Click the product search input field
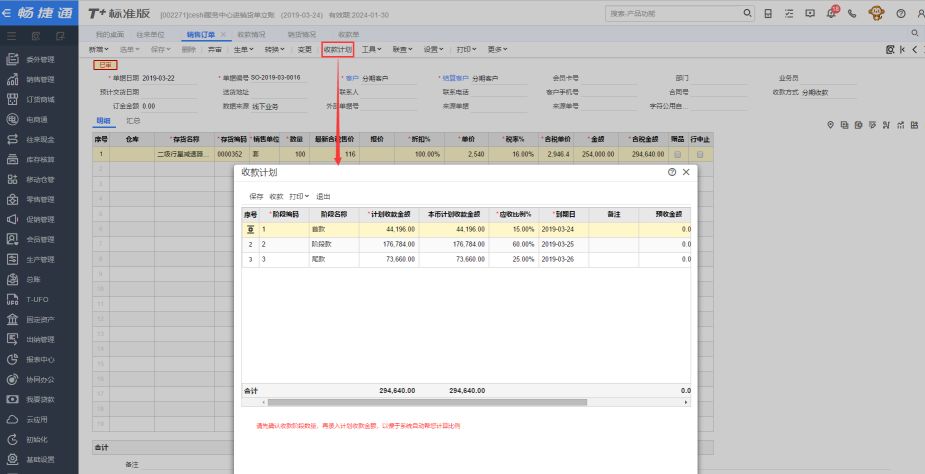The image size is (925, 474). pos(672,14)
